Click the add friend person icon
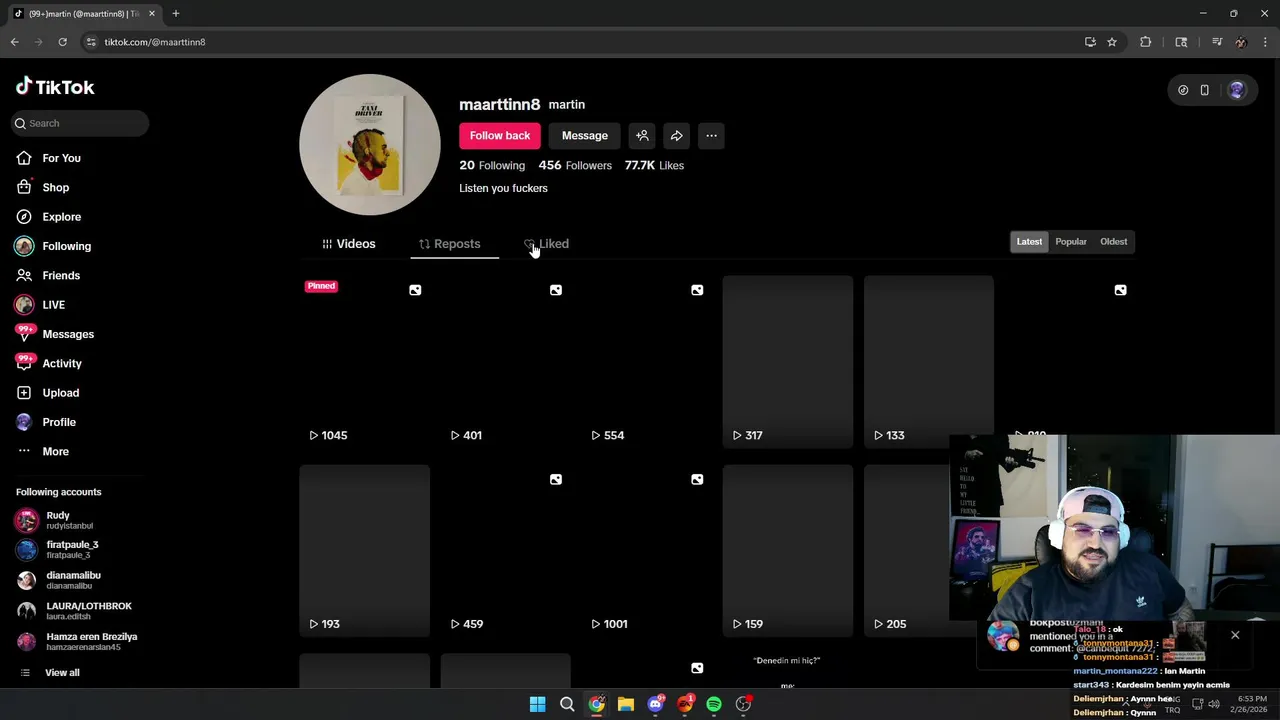Image resolution: width=1280 pixels, height=720 pixels. [x=642, y=136]
